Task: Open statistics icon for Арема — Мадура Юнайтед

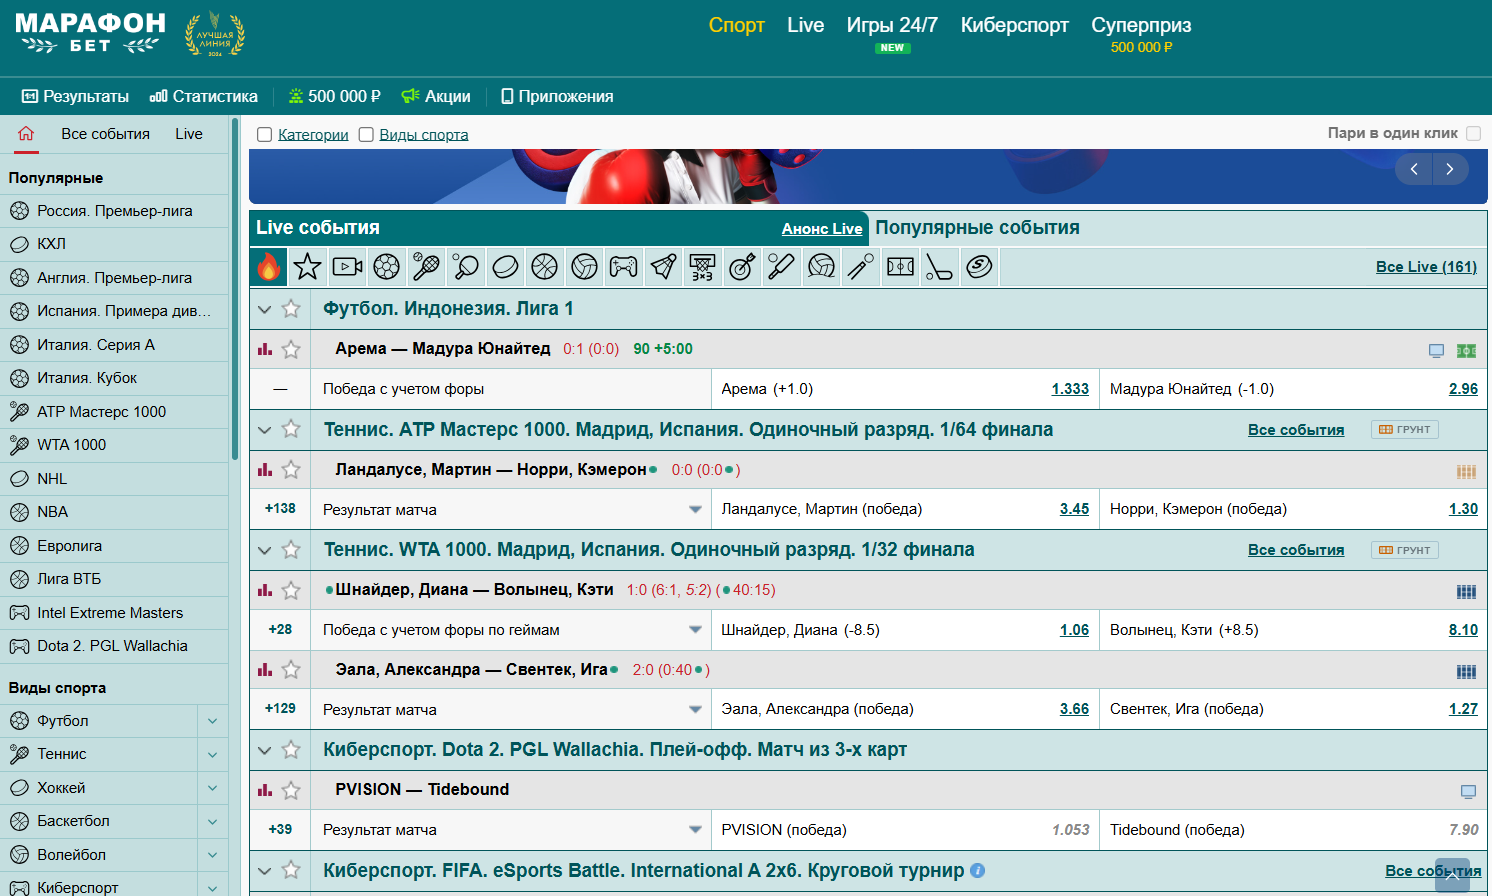Action: [265, 349]
